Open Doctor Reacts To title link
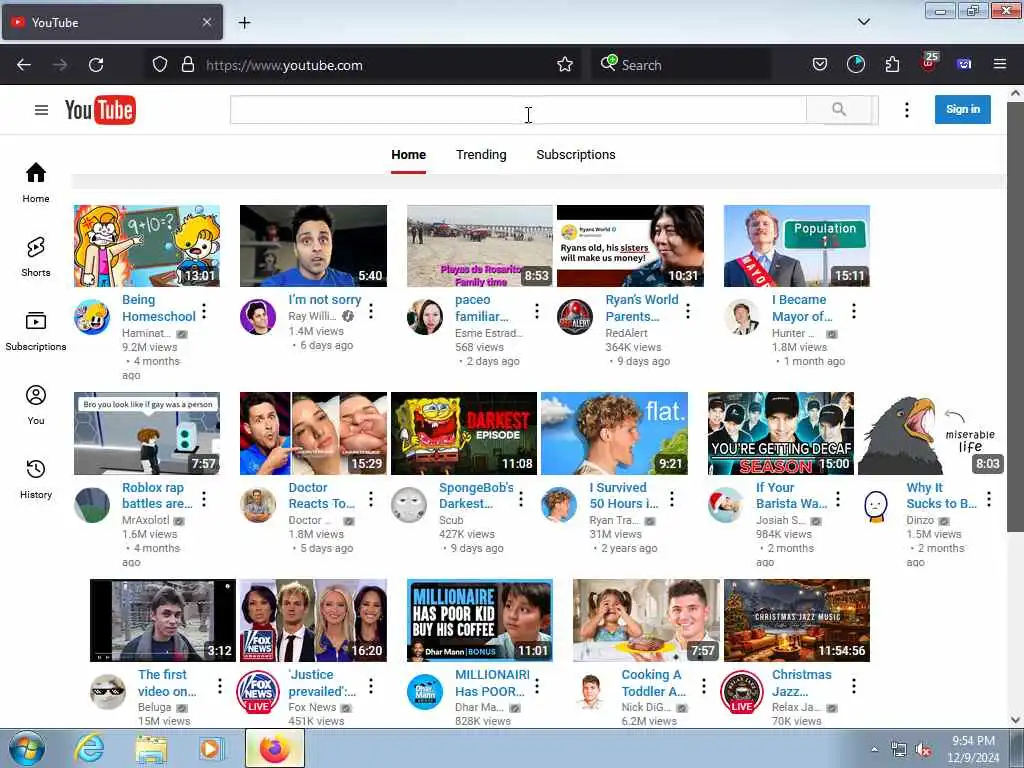The width and height of the screenshot is (1024, 768). [321, 496]
